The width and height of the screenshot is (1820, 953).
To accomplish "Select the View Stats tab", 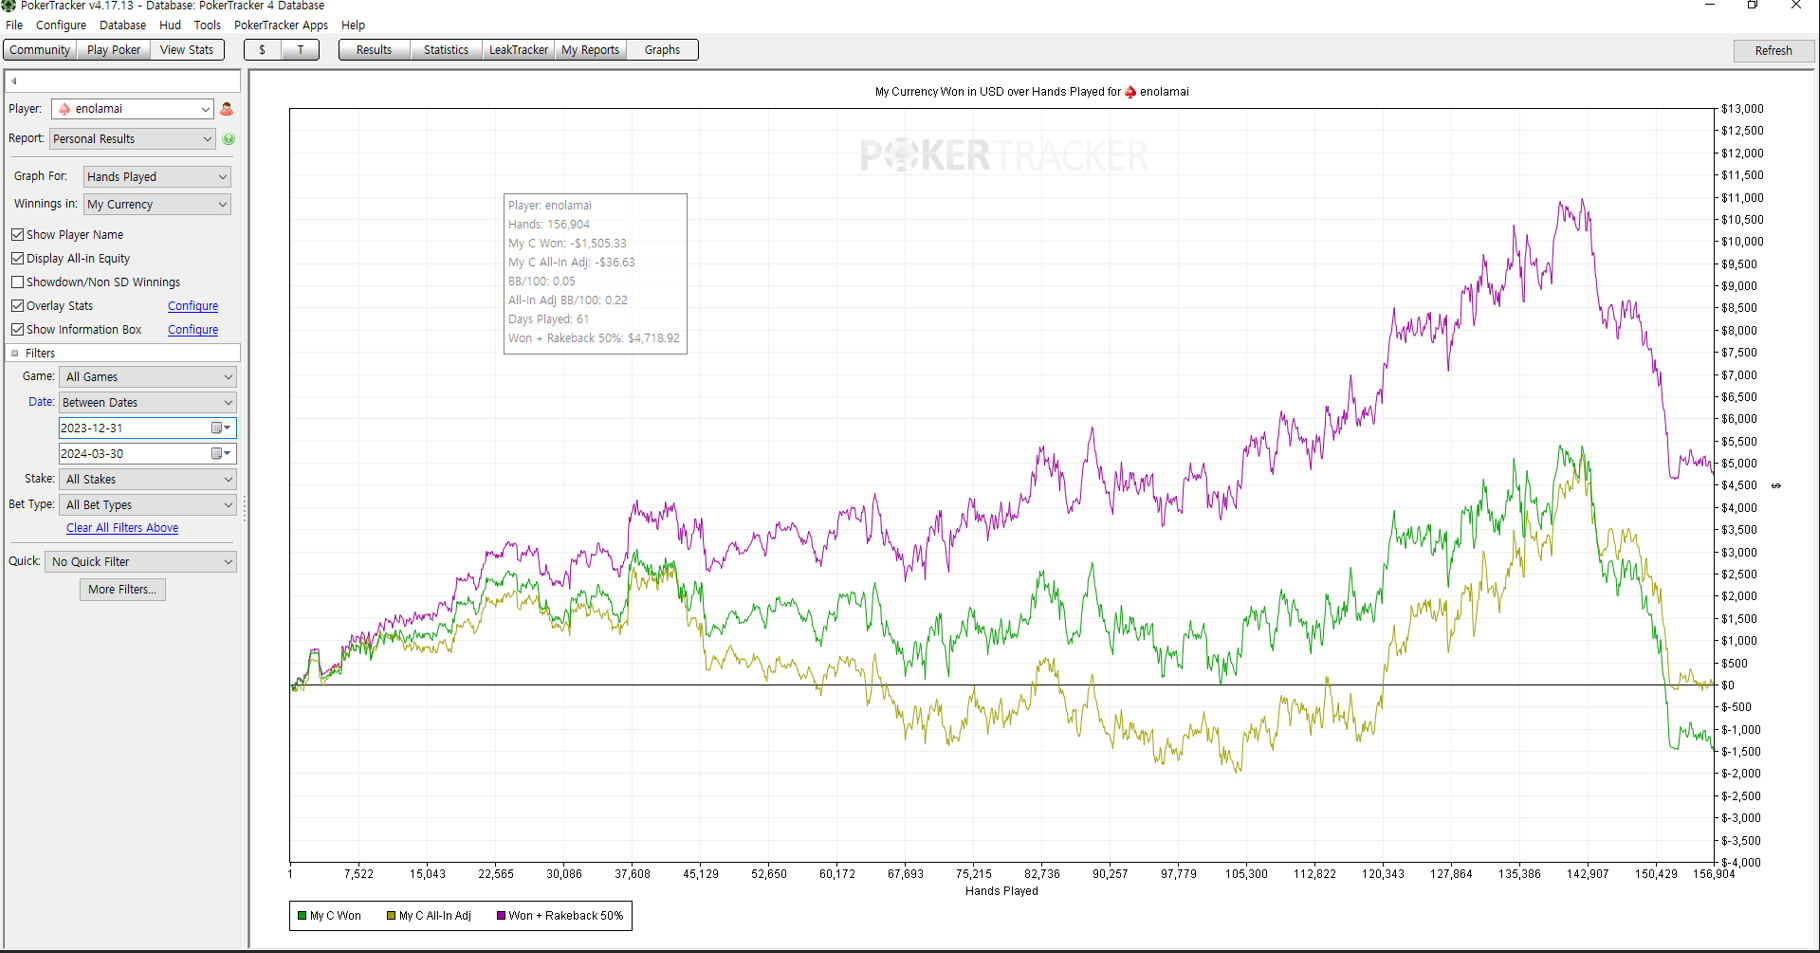I will tap(187, 50).
